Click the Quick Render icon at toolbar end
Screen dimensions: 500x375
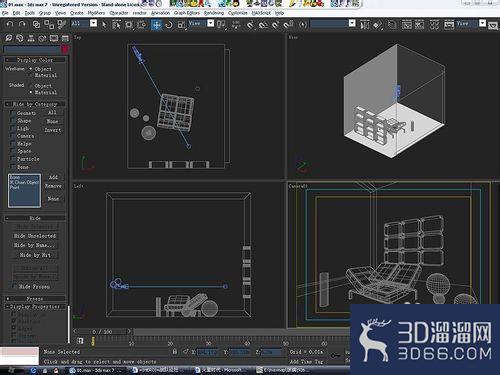pos(494,24)
